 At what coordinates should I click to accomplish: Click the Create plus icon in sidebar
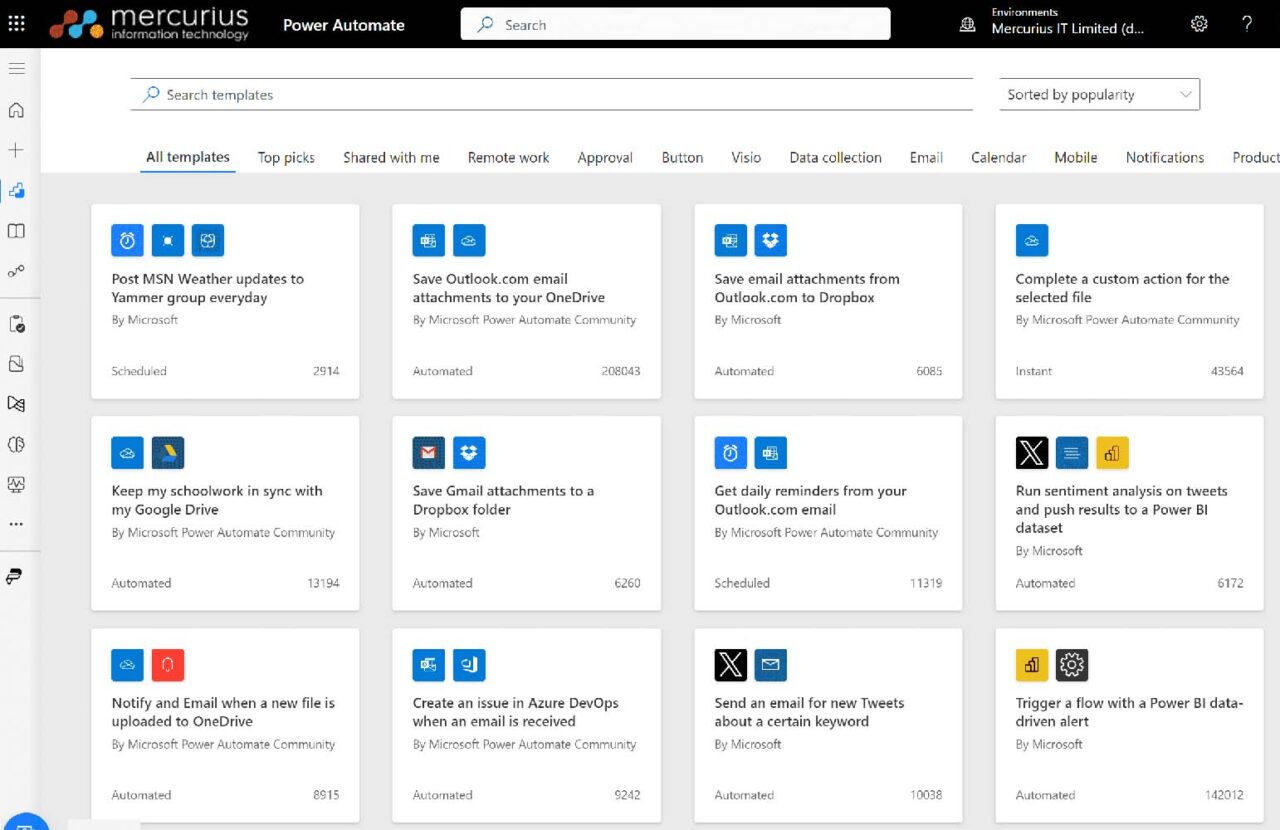click(x=15, y=150)
